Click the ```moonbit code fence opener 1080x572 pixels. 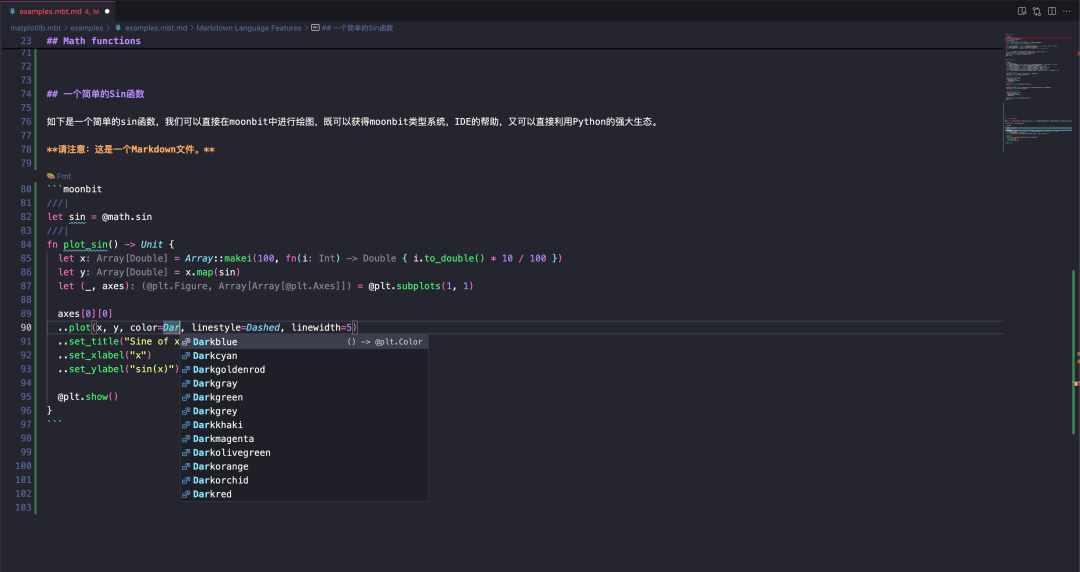(74, 189)
